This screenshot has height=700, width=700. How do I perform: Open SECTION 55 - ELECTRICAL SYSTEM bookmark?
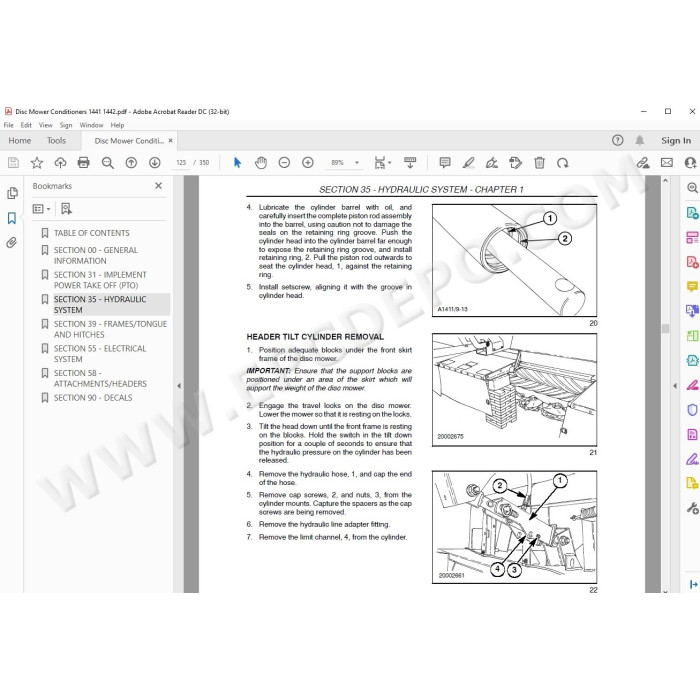pos(100,354)
